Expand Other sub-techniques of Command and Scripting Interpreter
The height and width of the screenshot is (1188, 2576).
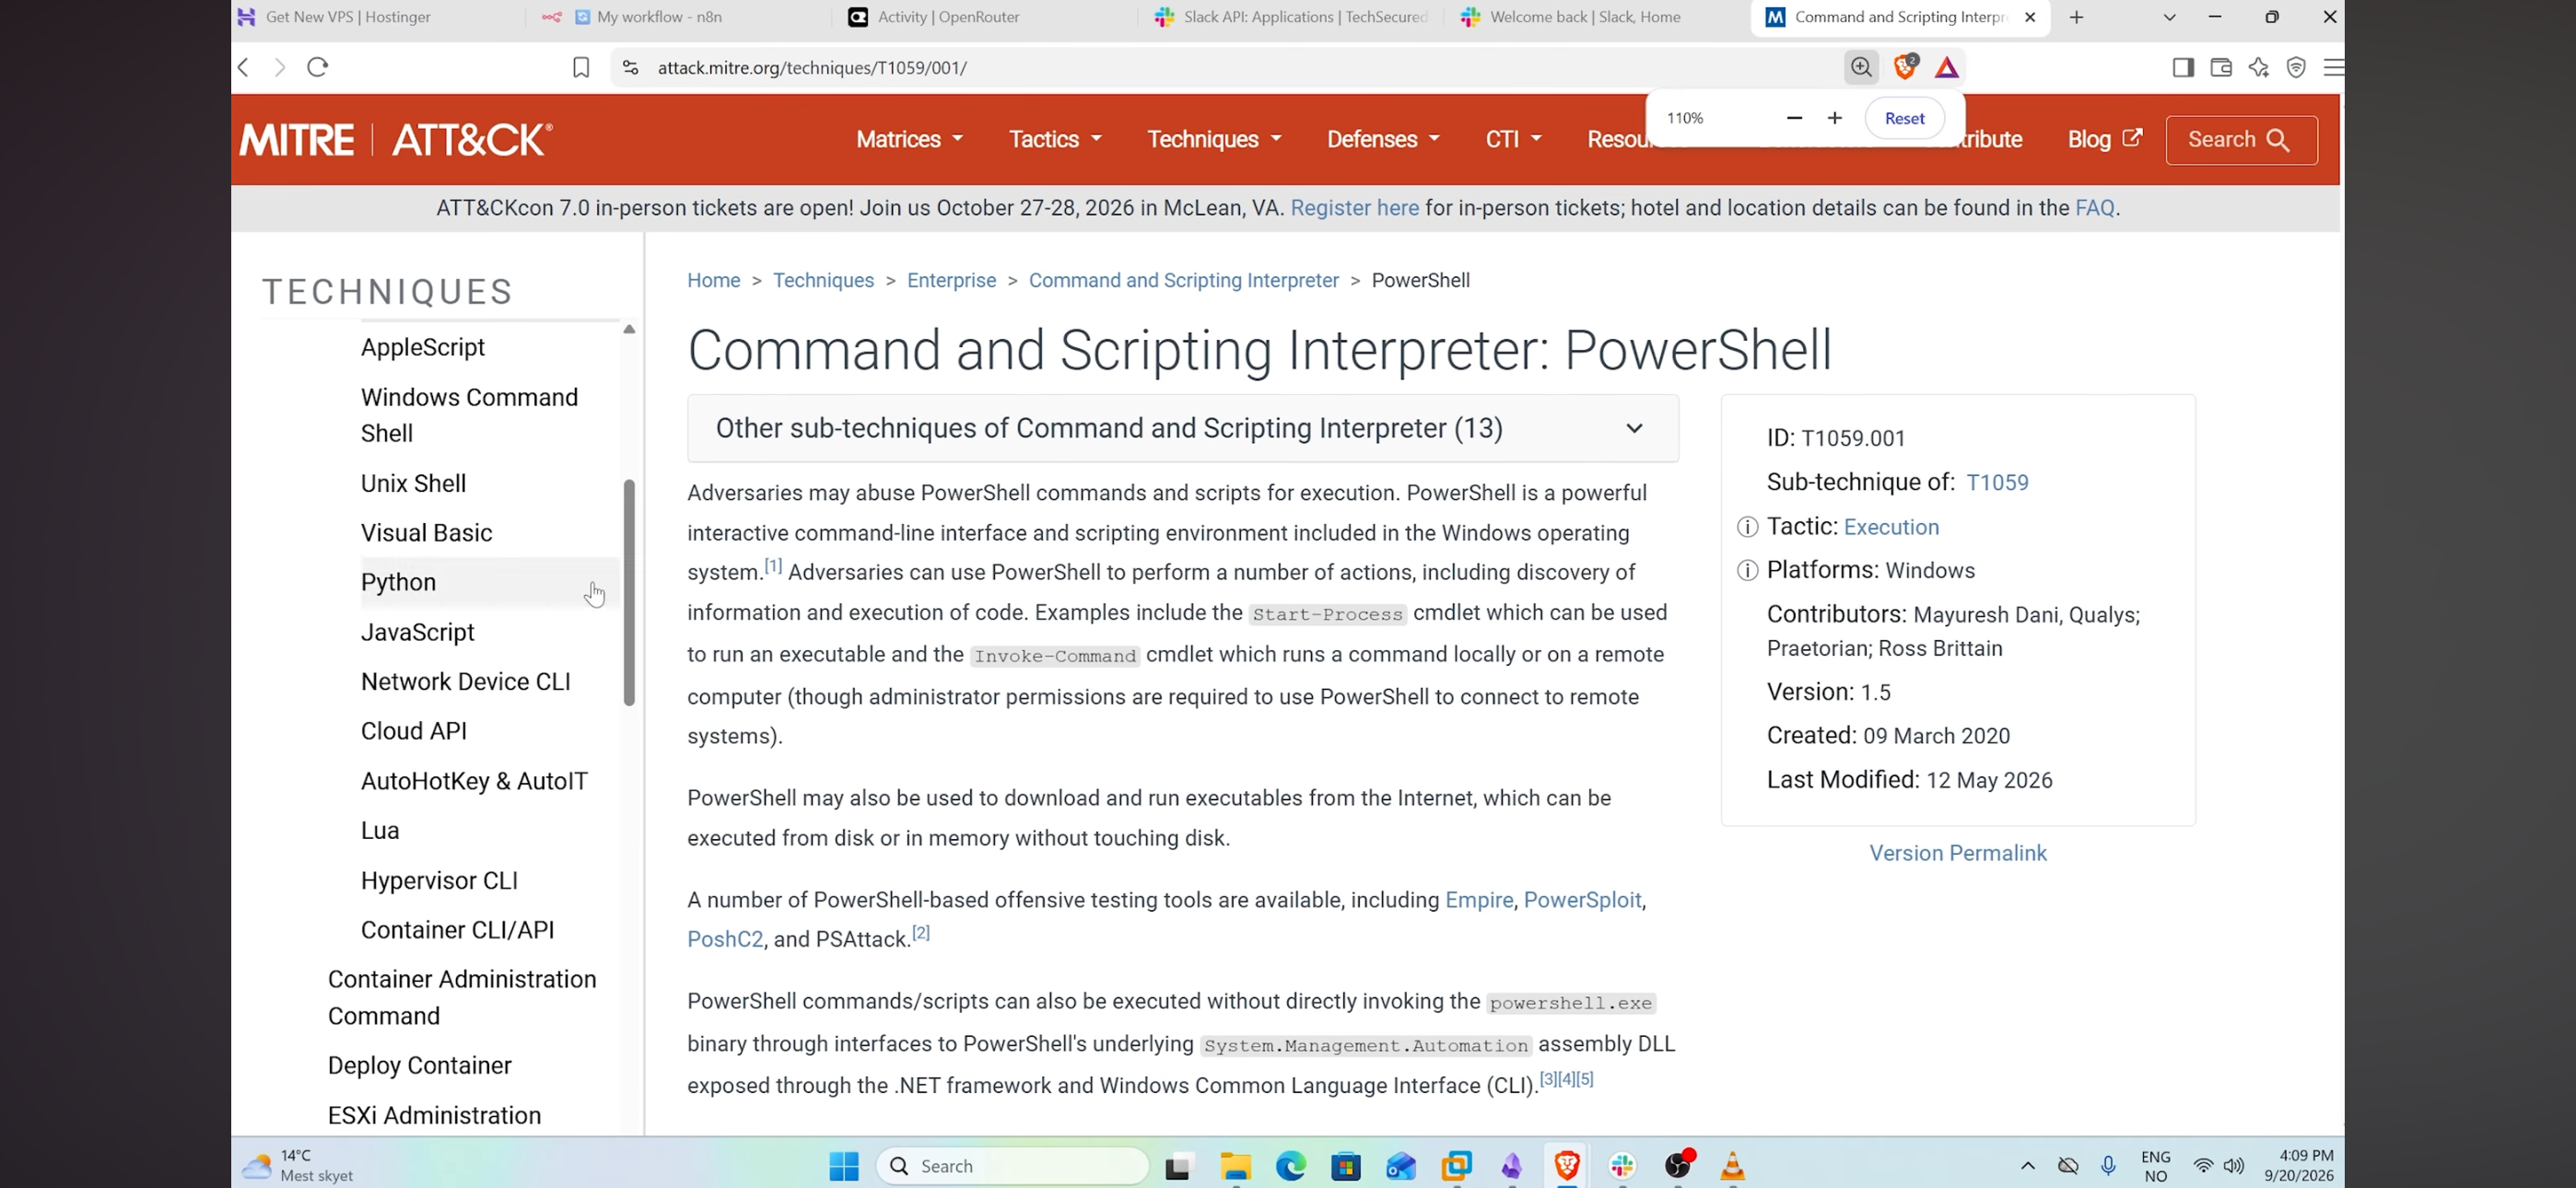pyautogui.click(x=1183, y=428)
